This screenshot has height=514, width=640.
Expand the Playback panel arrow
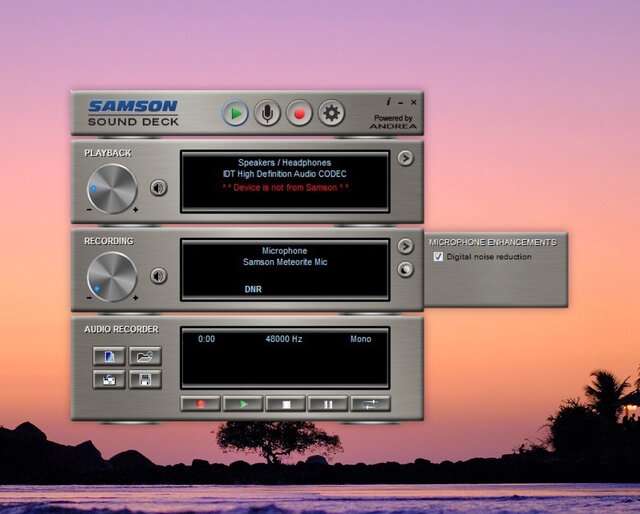(x=405, y=158)
